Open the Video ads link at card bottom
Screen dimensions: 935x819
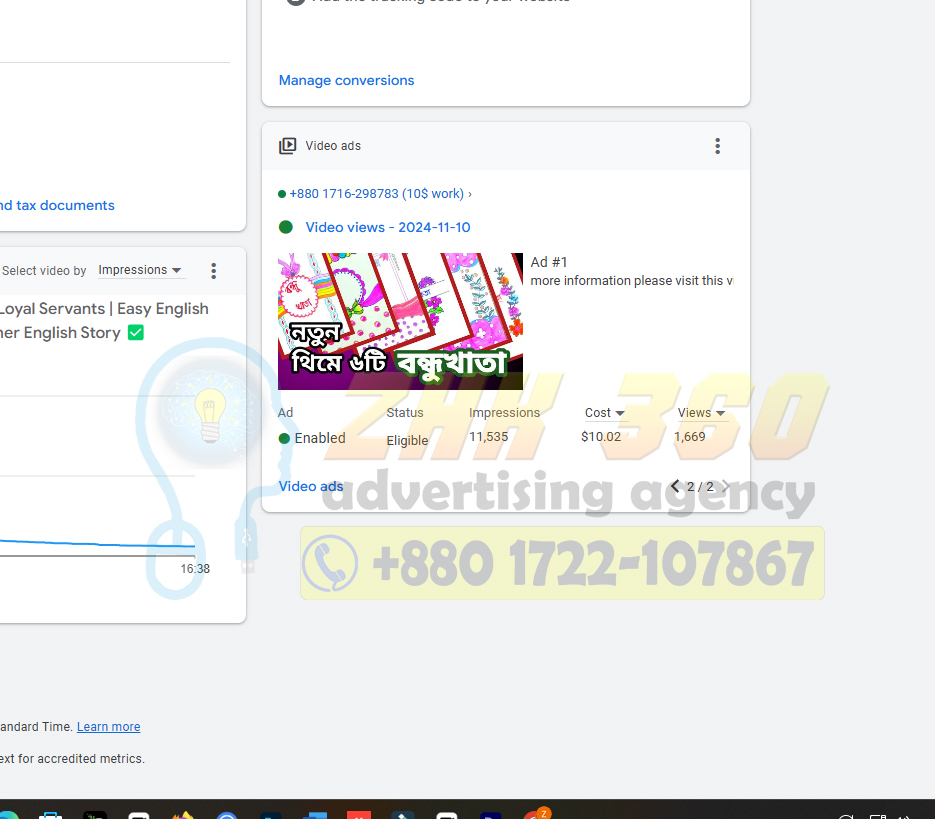311,486
